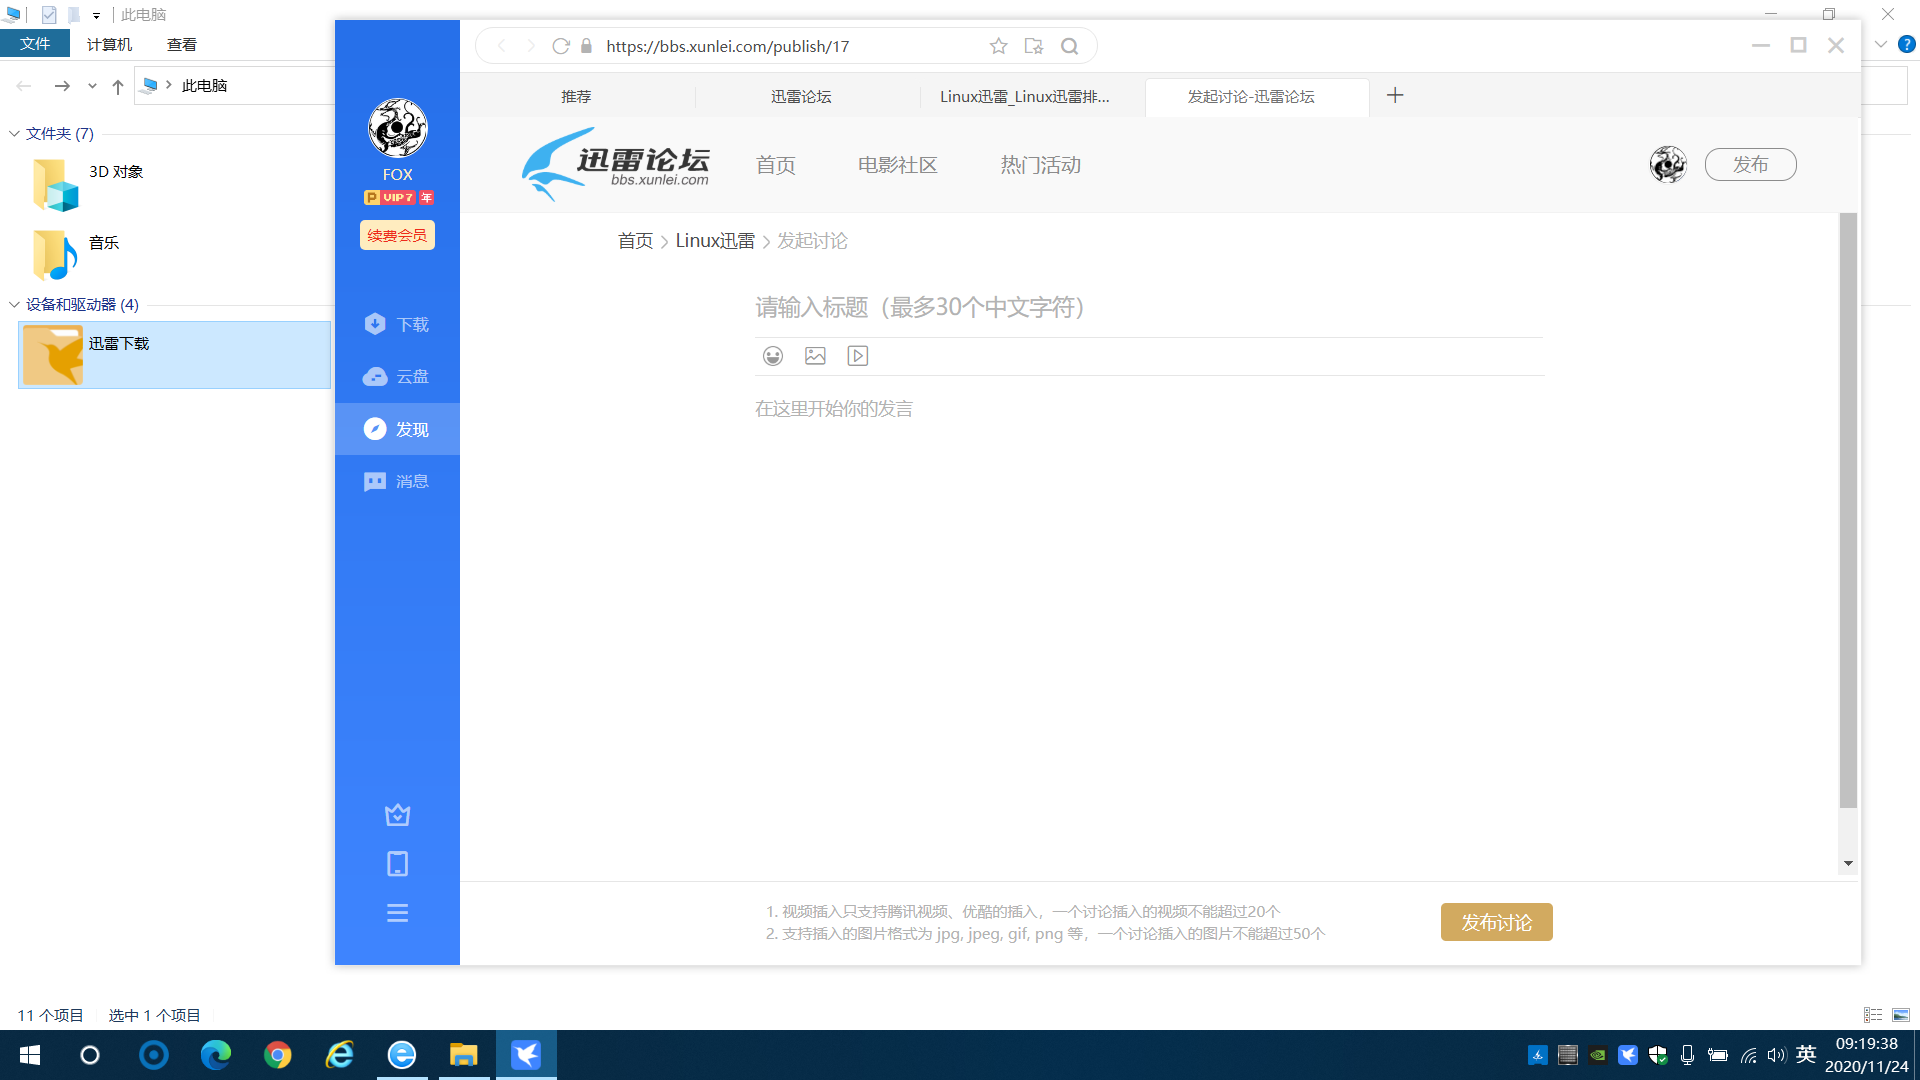The height and width of the screenshot is (1080, 1920).
Task: Open the emoji picker in the editor
Action: tap(772, 355)
